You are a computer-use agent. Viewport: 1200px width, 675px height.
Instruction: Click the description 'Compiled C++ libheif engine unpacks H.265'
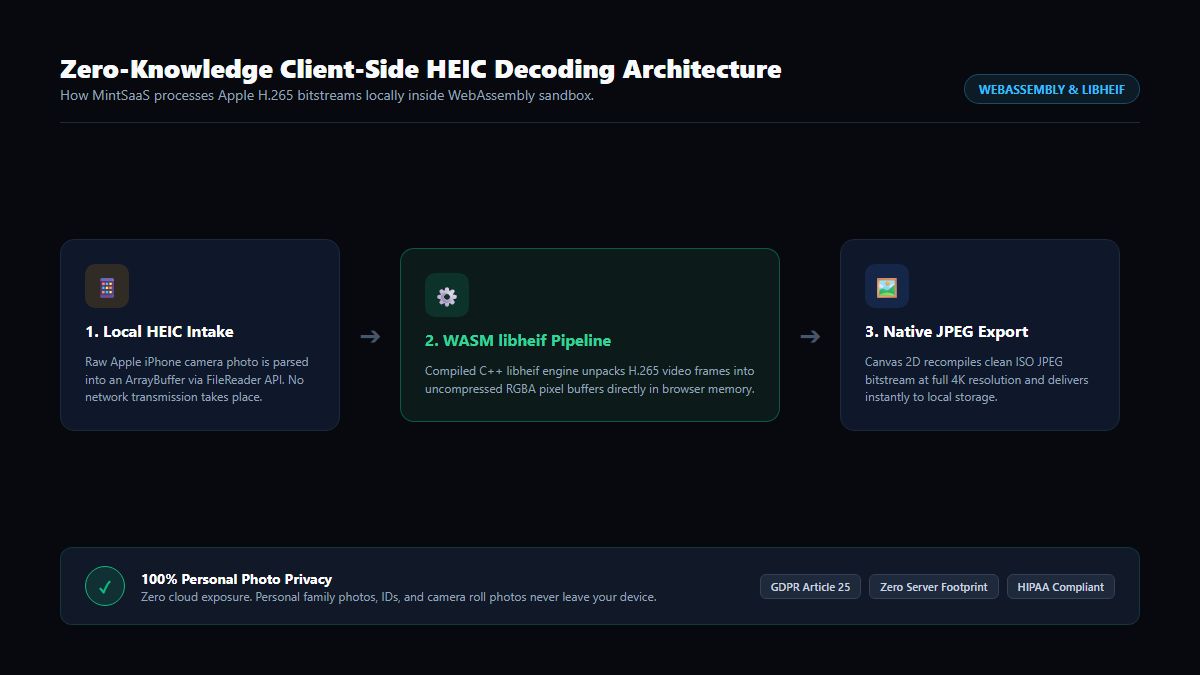tap(590, 380)
